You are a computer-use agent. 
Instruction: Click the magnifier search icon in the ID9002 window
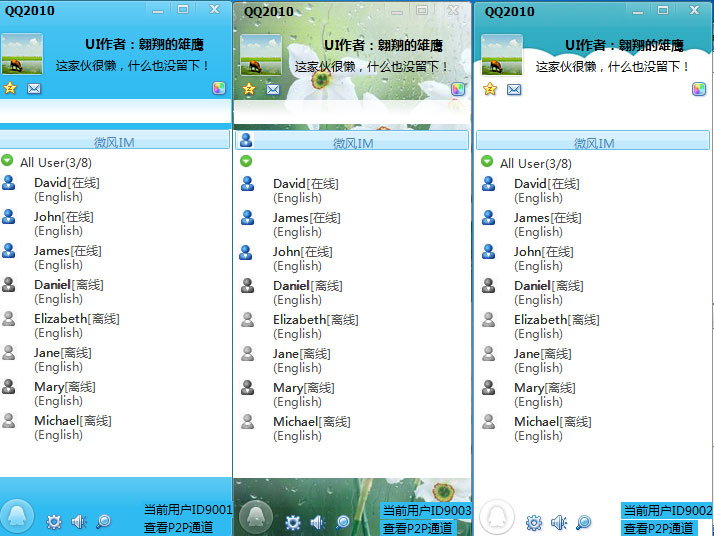[583, 522]
